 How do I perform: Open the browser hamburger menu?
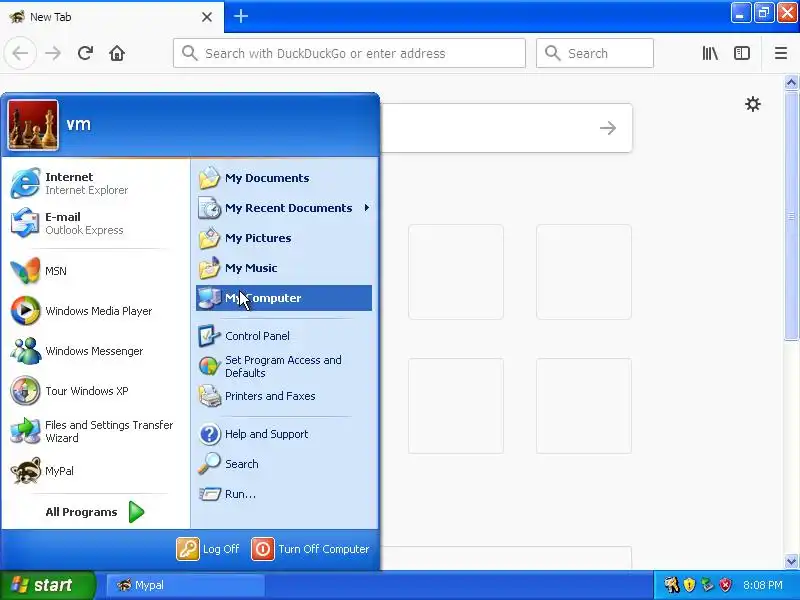(781, 53)
